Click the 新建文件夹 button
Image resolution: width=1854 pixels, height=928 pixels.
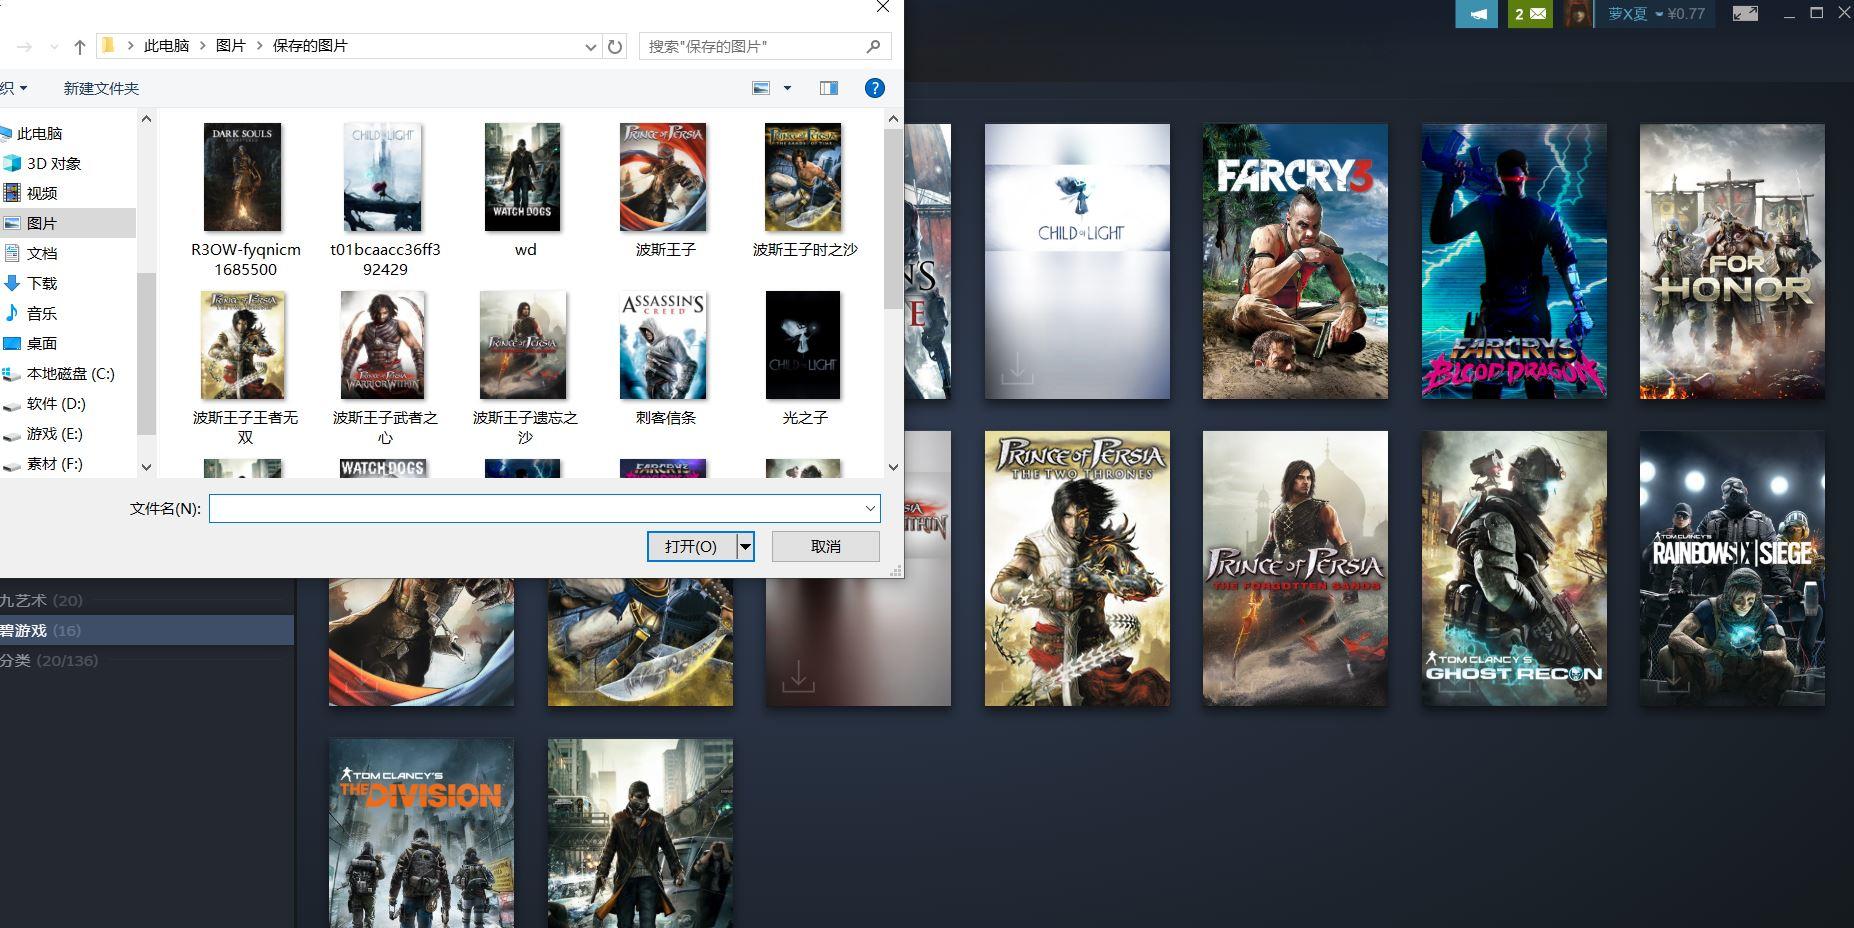(101, 88)
